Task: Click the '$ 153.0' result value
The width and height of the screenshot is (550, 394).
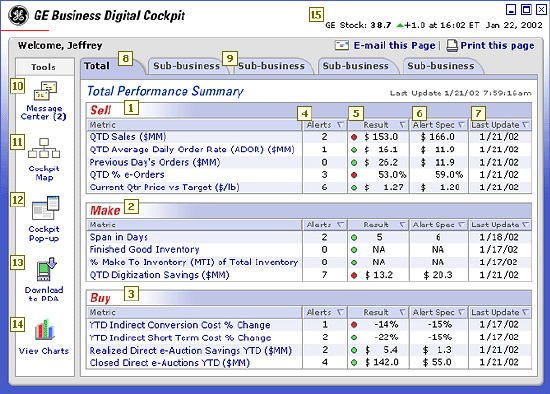Action: pyautogui.click(x=381, y=137)
